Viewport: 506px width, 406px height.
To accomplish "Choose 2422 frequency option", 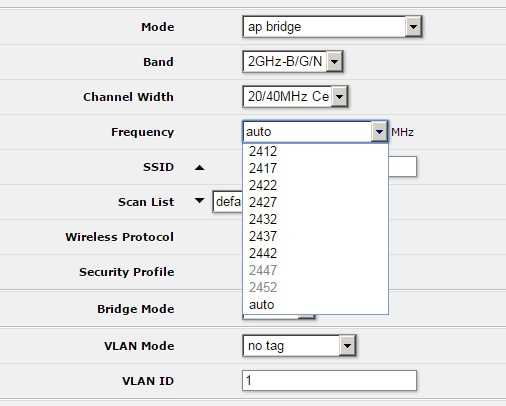I will pos(315,185).
